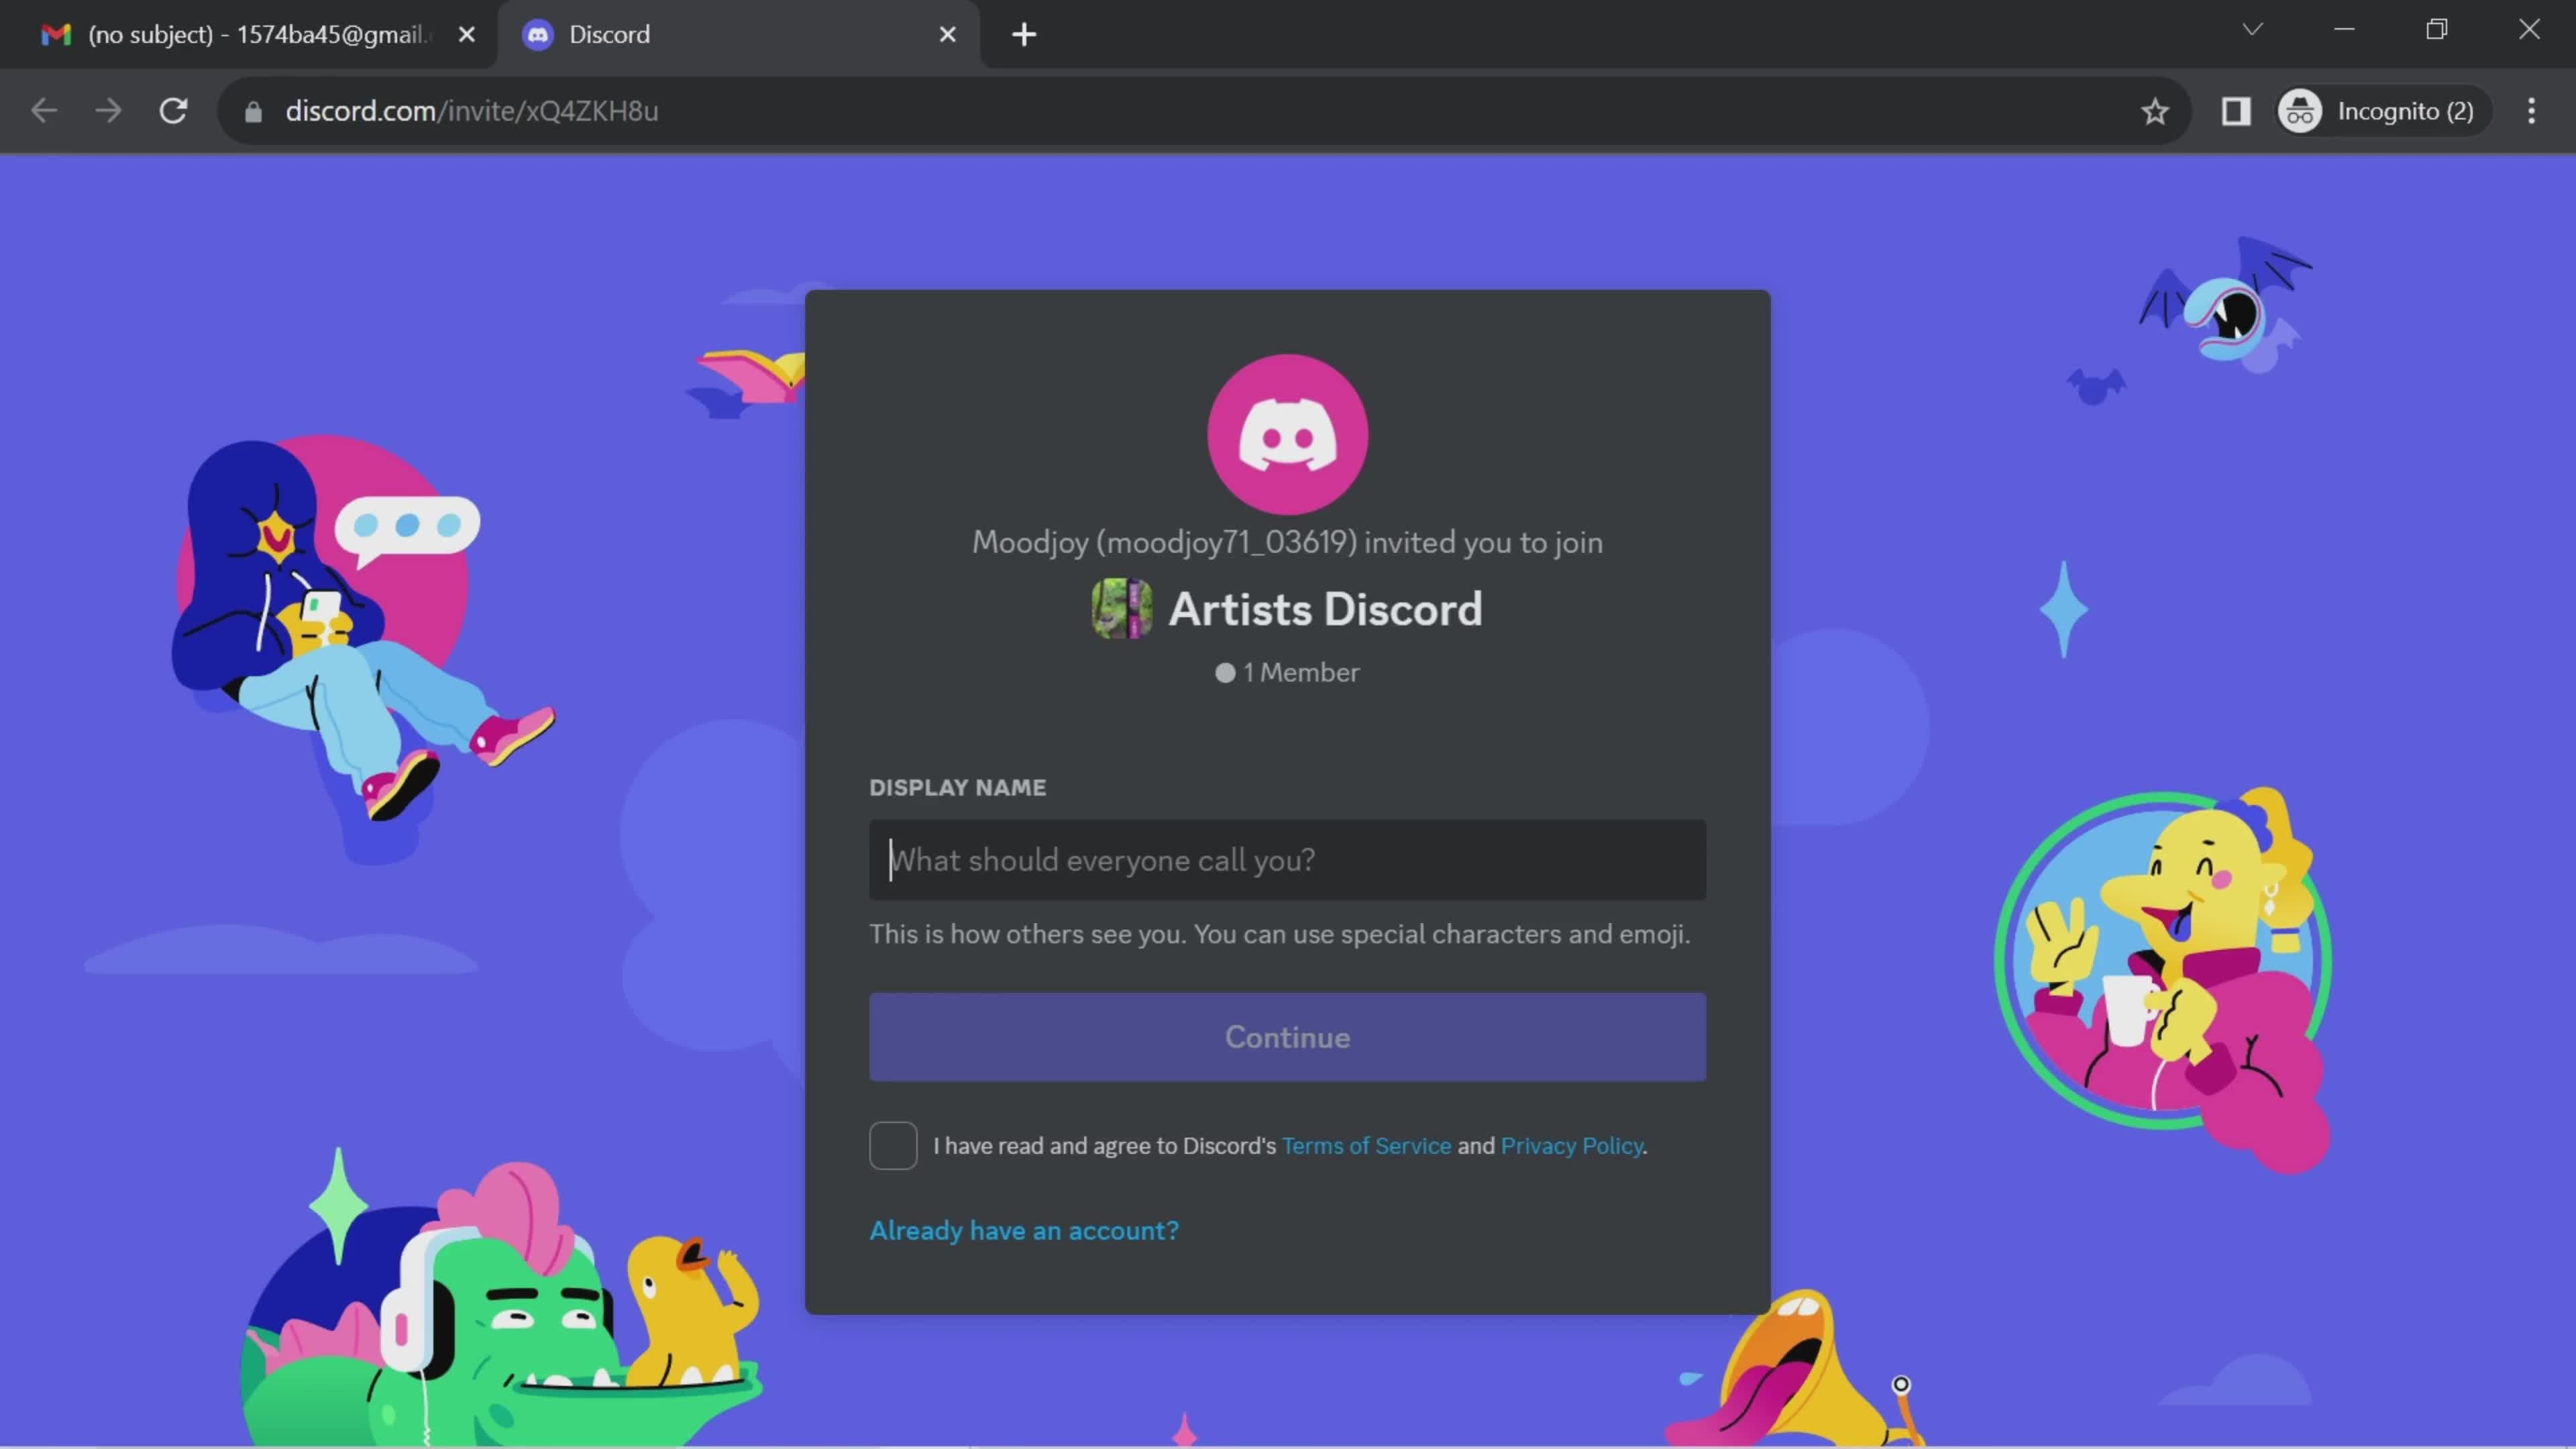View site info via the lock icon

(253, 112)
